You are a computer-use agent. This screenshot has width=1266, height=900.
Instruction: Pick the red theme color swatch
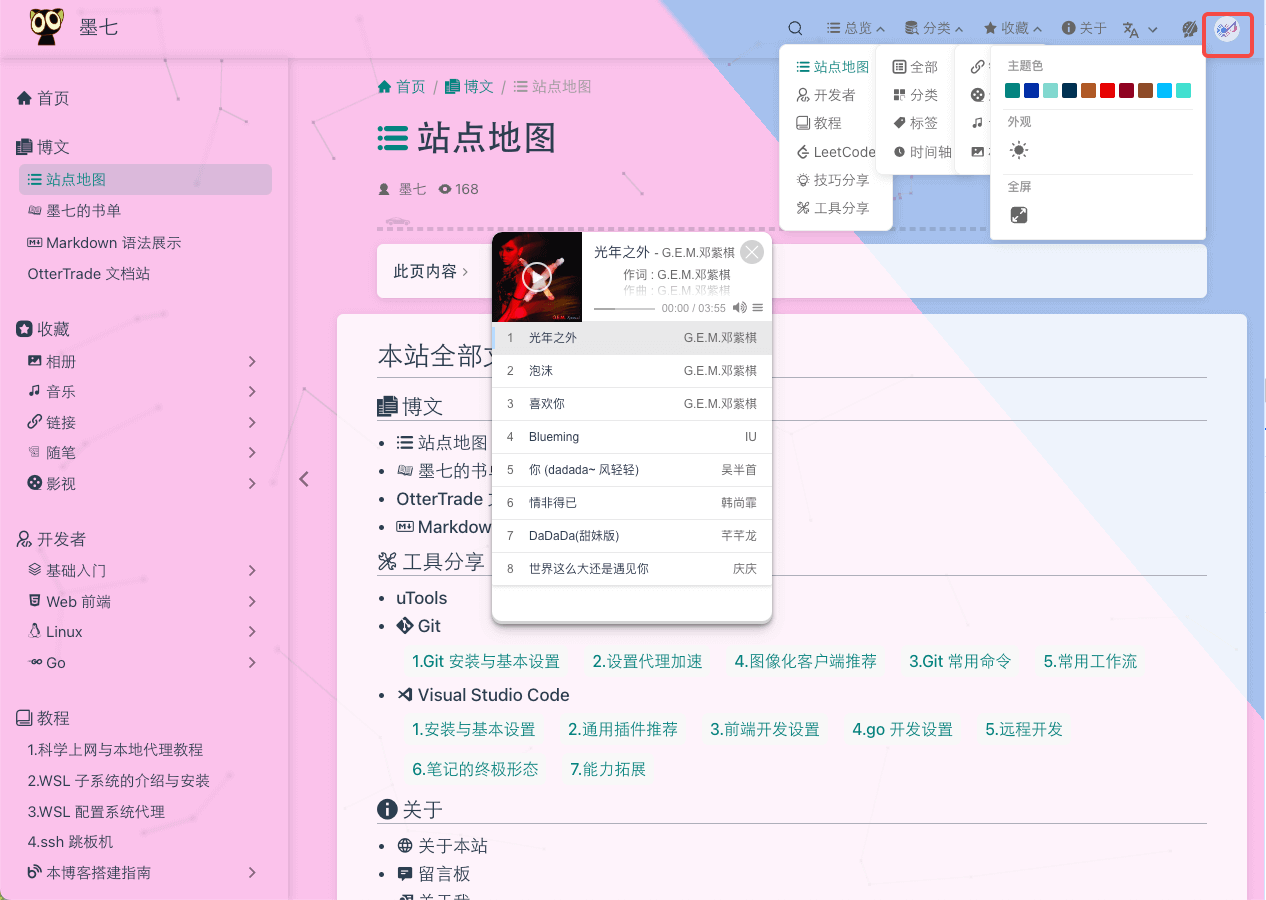click(x=1107, y=90)
